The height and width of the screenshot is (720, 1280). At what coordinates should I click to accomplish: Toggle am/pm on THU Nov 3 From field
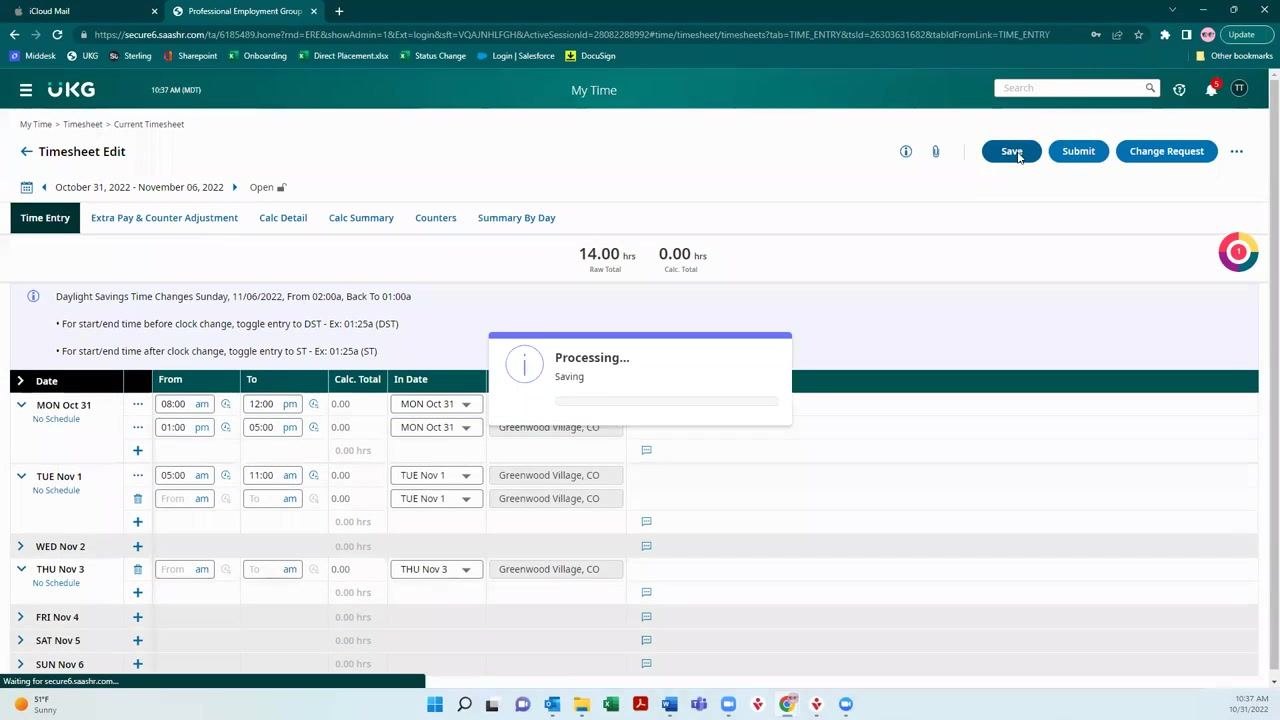click(202, 569)
